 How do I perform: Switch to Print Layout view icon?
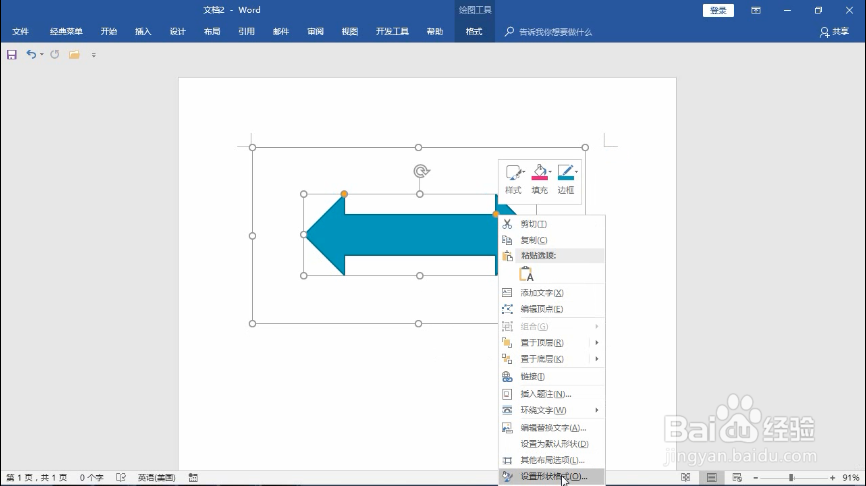(711, 477)
